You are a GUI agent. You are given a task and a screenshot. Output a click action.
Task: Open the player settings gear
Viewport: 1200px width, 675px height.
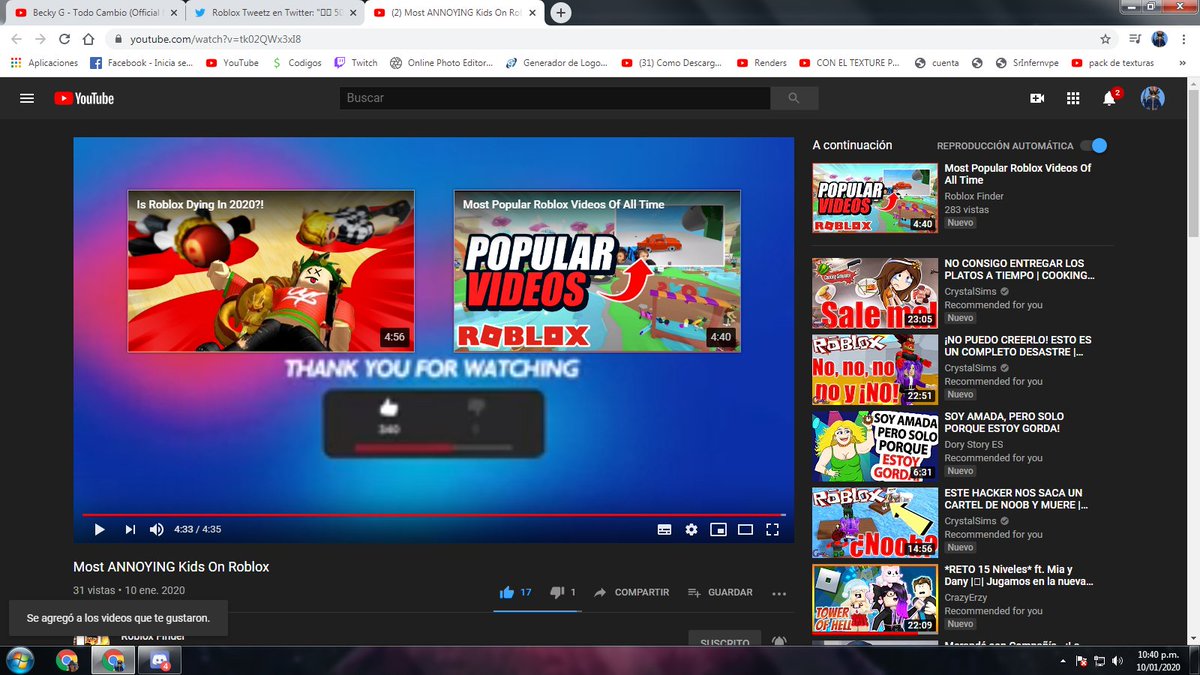point(691,529)
